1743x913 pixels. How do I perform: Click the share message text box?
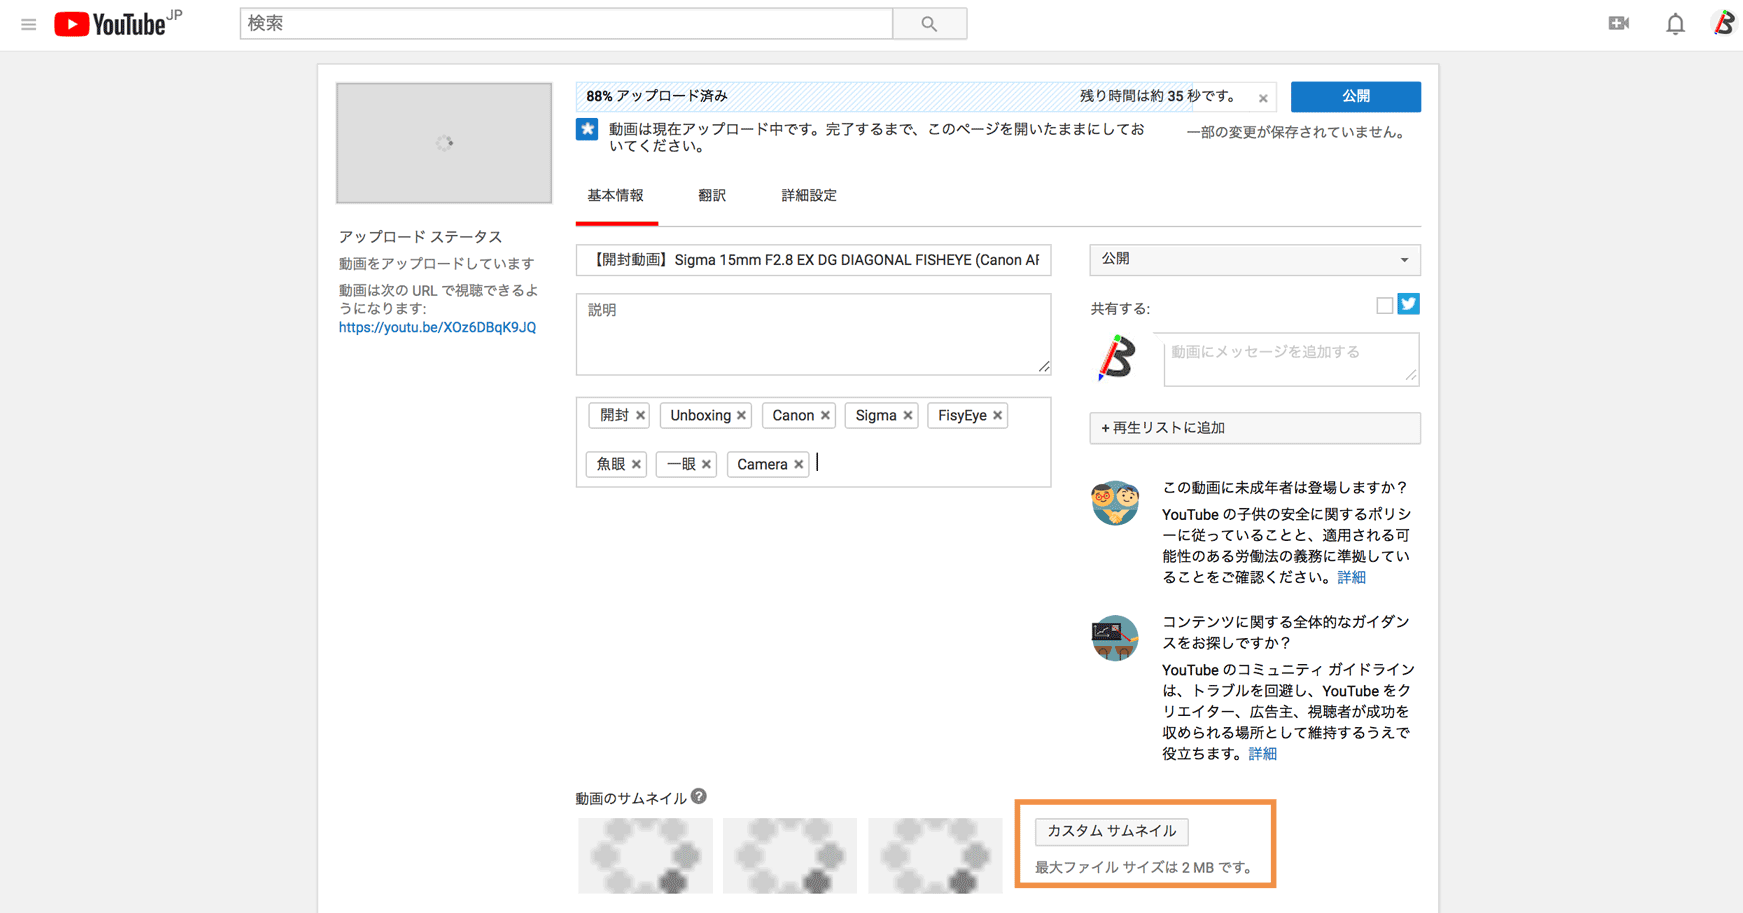tap(1291, 359)
